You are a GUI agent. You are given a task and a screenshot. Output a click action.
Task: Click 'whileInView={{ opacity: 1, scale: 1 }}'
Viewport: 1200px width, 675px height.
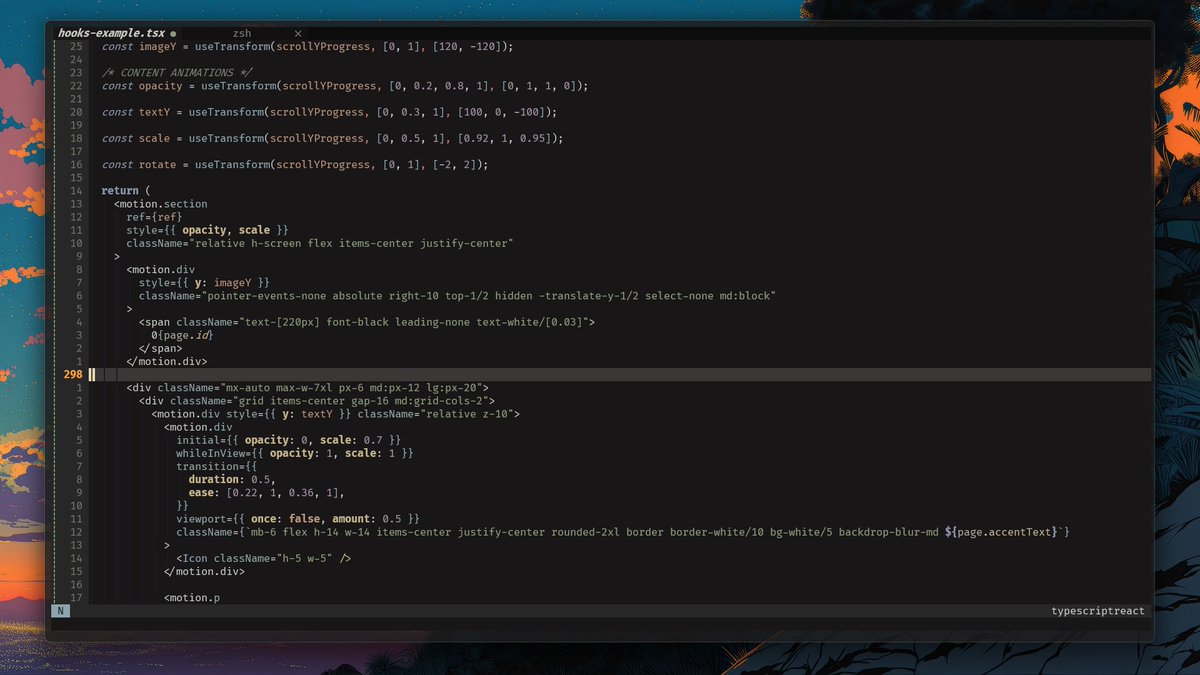pos(295,453)
